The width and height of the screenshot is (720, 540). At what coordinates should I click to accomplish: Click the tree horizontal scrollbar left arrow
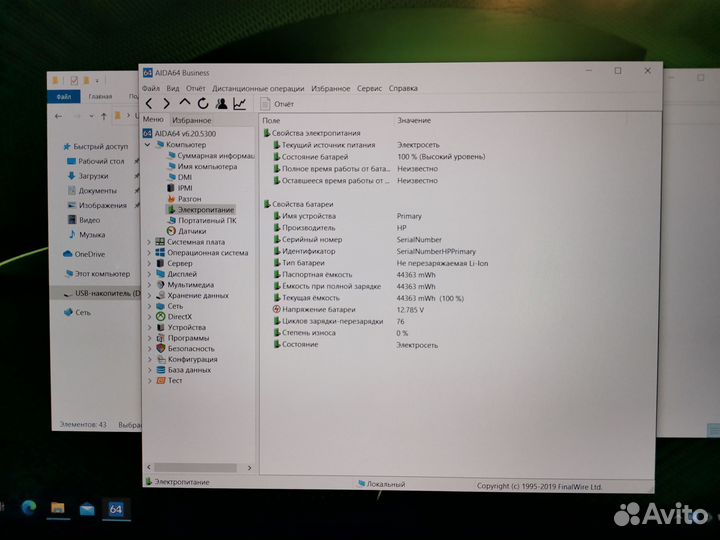click(x=149, y=467)
